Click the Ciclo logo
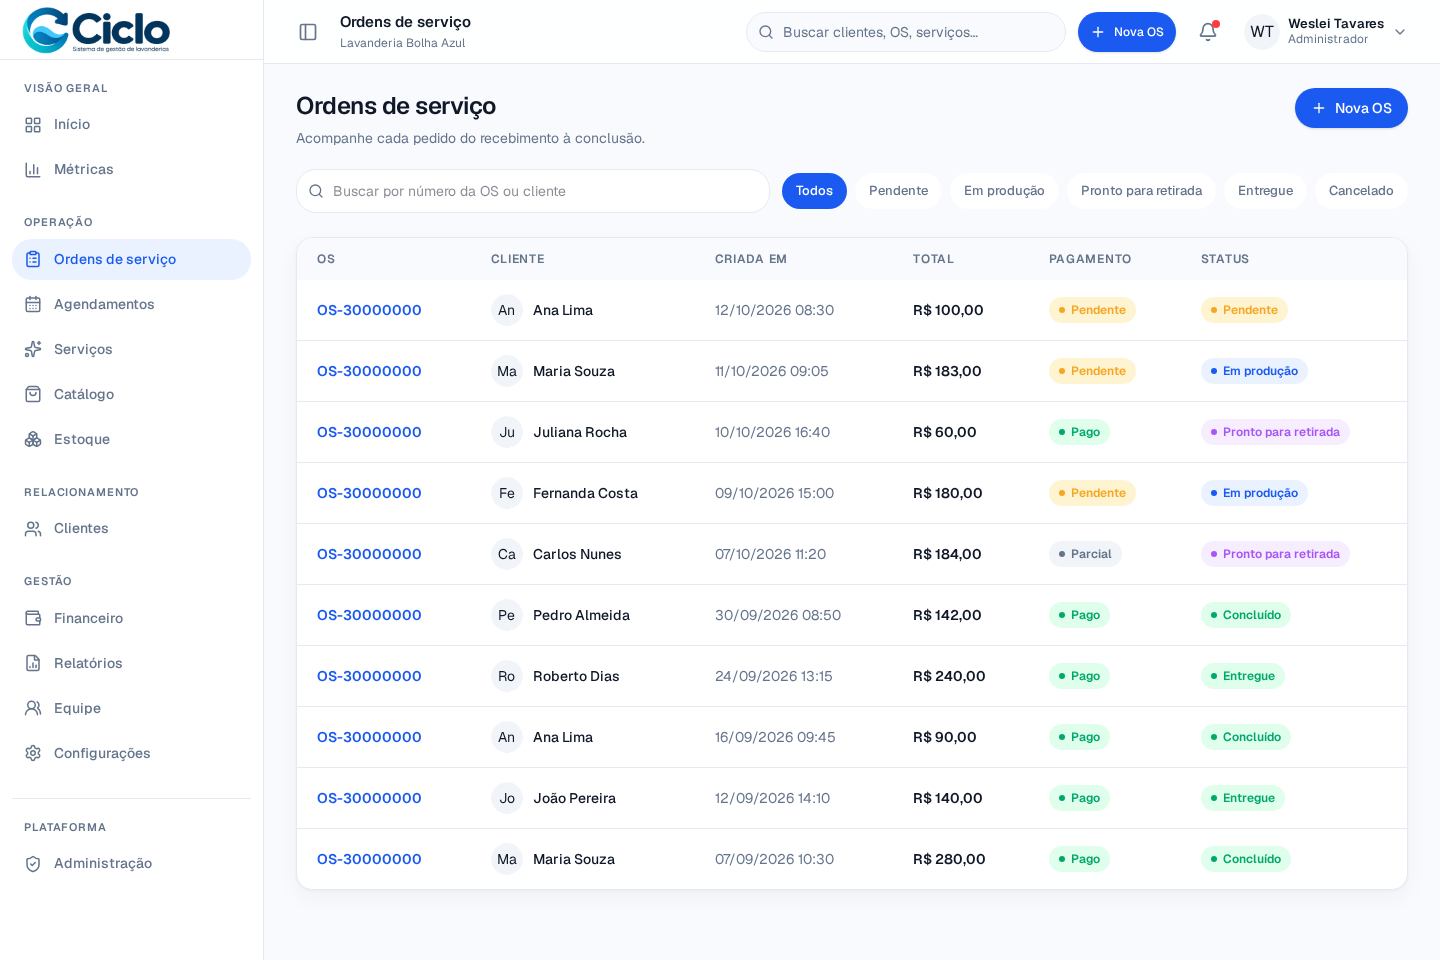The width and height of the screenshot is (1440, 960). (96, 30)
